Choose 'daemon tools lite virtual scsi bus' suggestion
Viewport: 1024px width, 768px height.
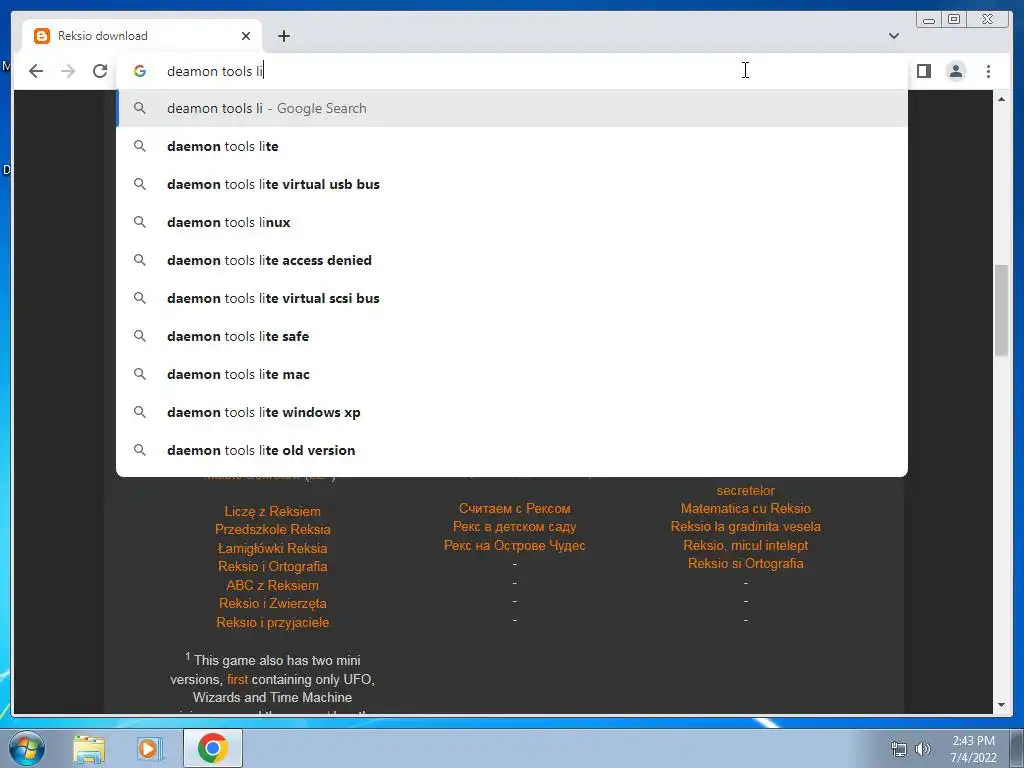coord(512,298)
